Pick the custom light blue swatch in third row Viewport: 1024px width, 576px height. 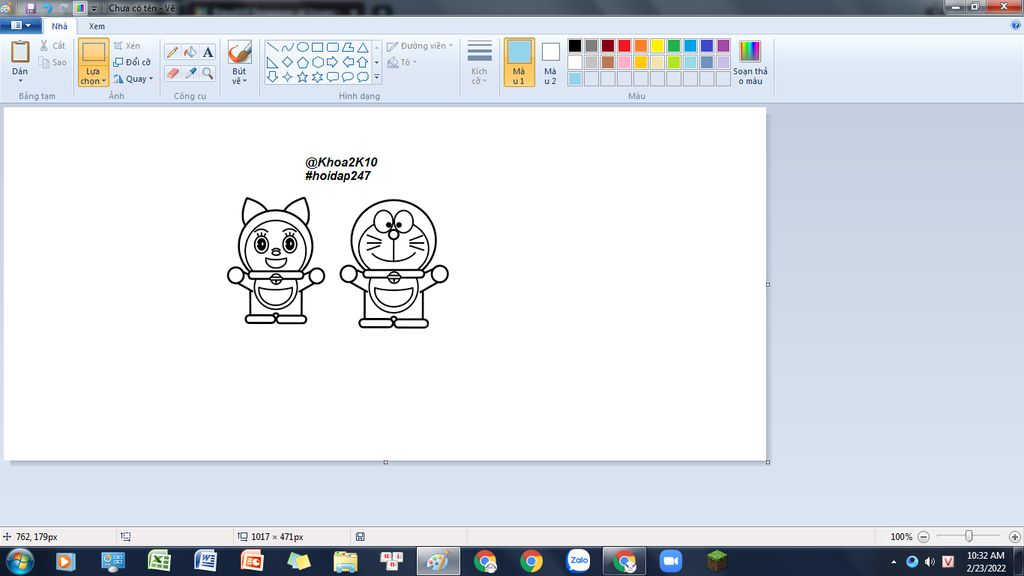[x=575, y=78]
